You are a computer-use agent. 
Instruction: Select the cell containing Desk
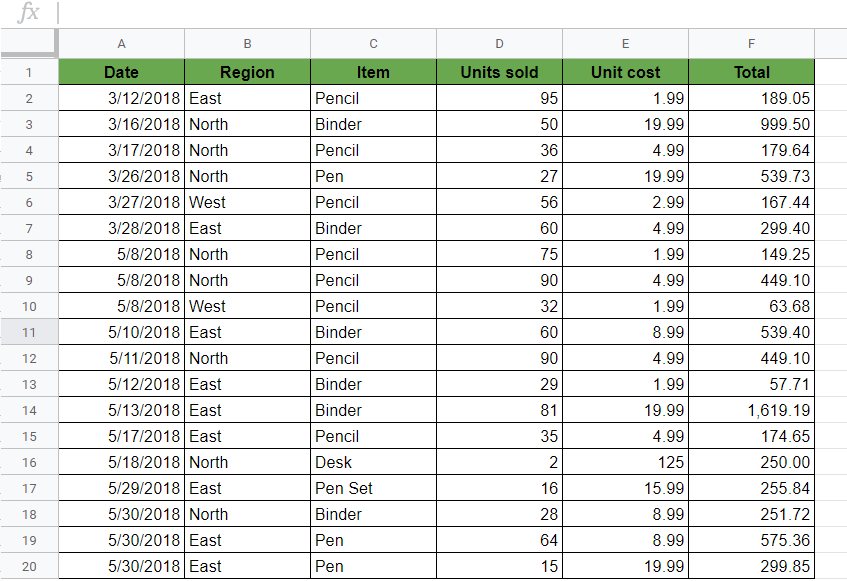(x=373, y=462)
